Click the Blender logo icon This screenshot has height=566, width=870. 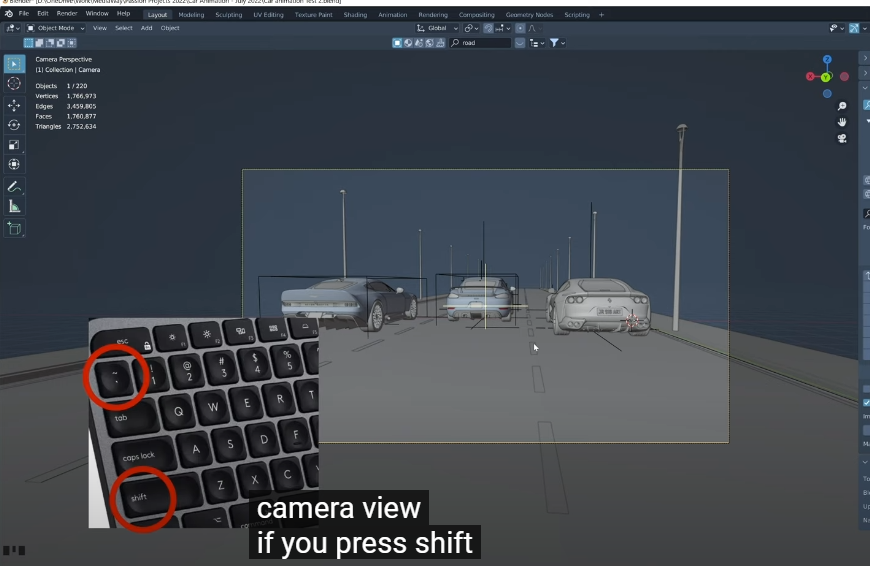tap(9, 14)
